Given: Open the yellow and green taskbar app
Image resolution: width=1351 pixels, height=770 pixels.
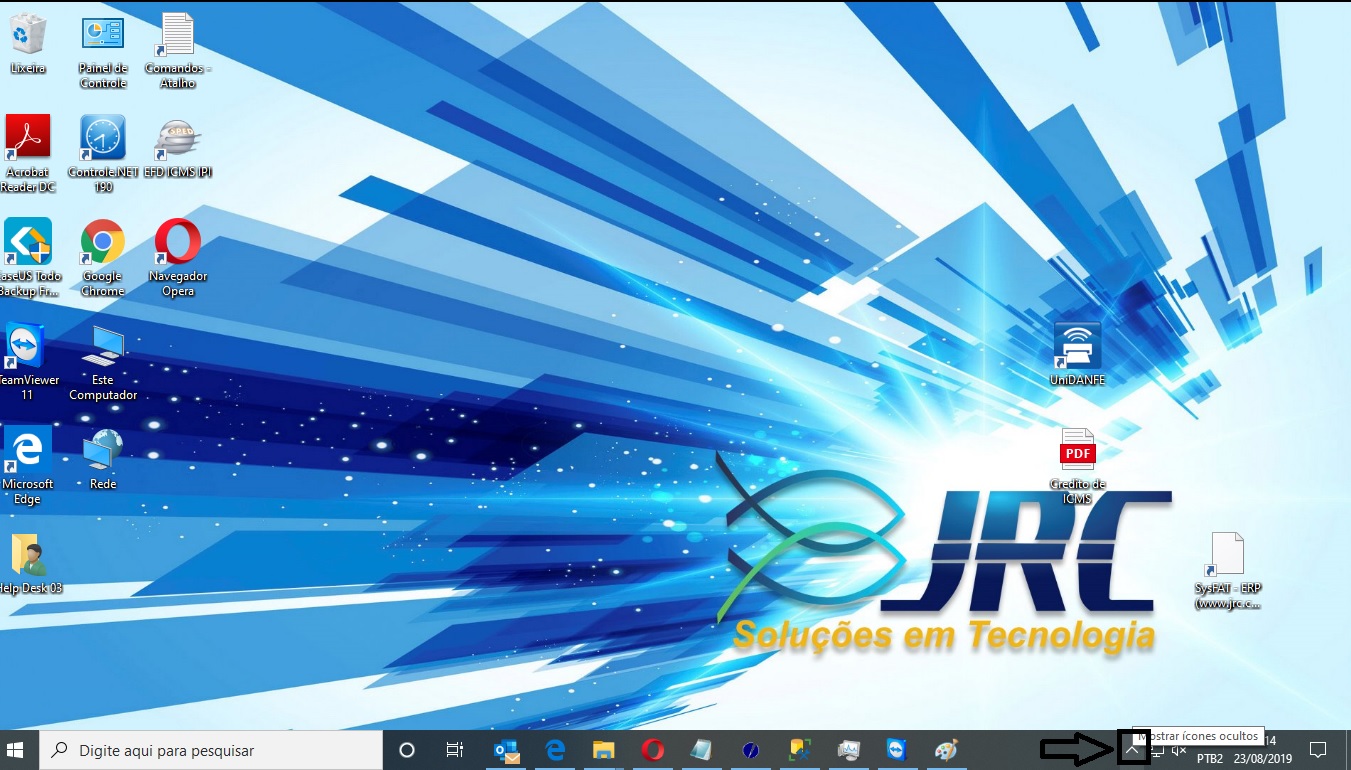Looking at the screenshot, I should (x=799, y=750).
